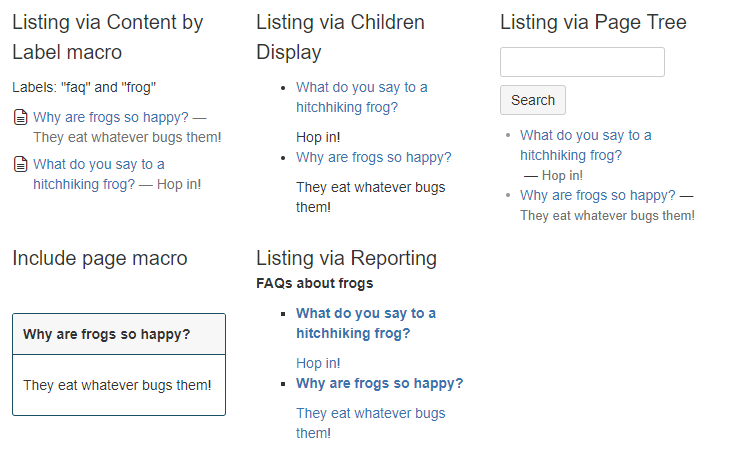Open Why are frogs so happy under Children Display
The height and width of the screenshot is (450, 735).
tap(374, 158)
